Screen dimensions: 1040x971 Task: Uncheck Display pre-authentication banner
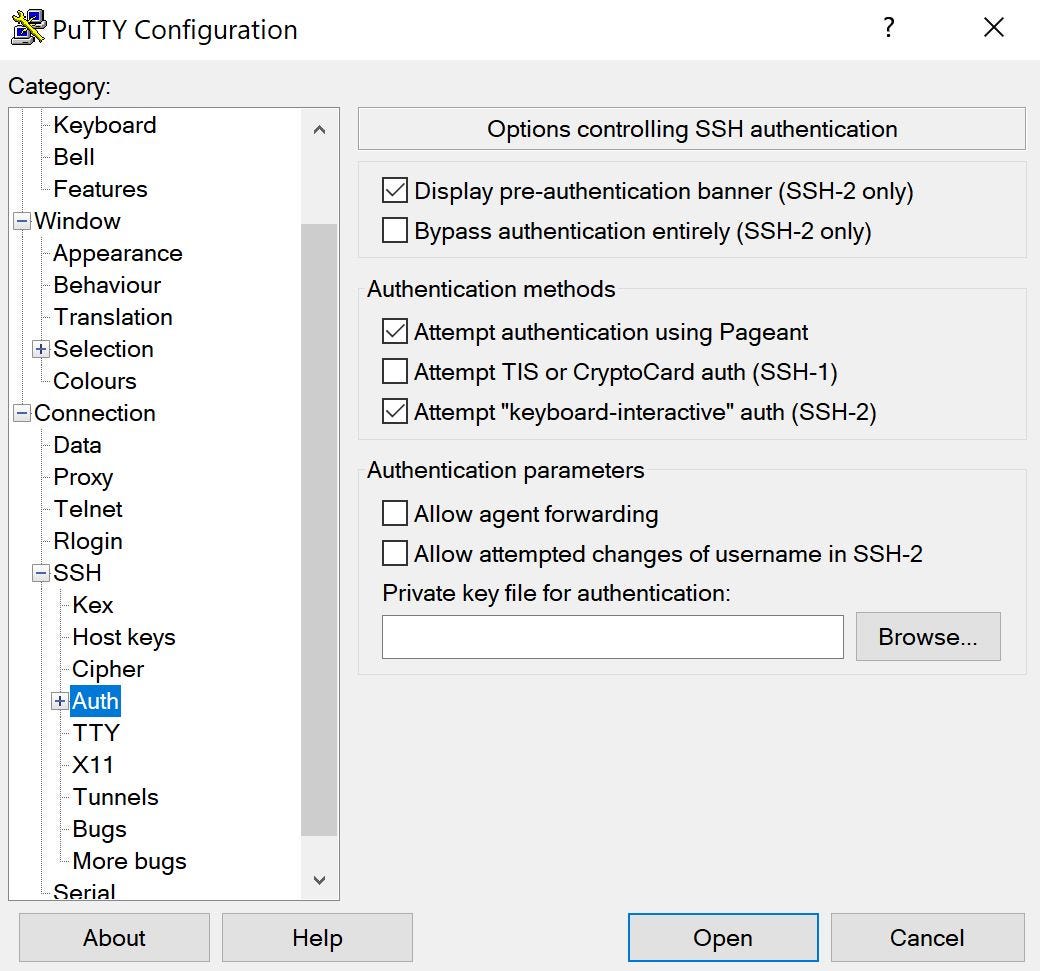click(396, 190)
